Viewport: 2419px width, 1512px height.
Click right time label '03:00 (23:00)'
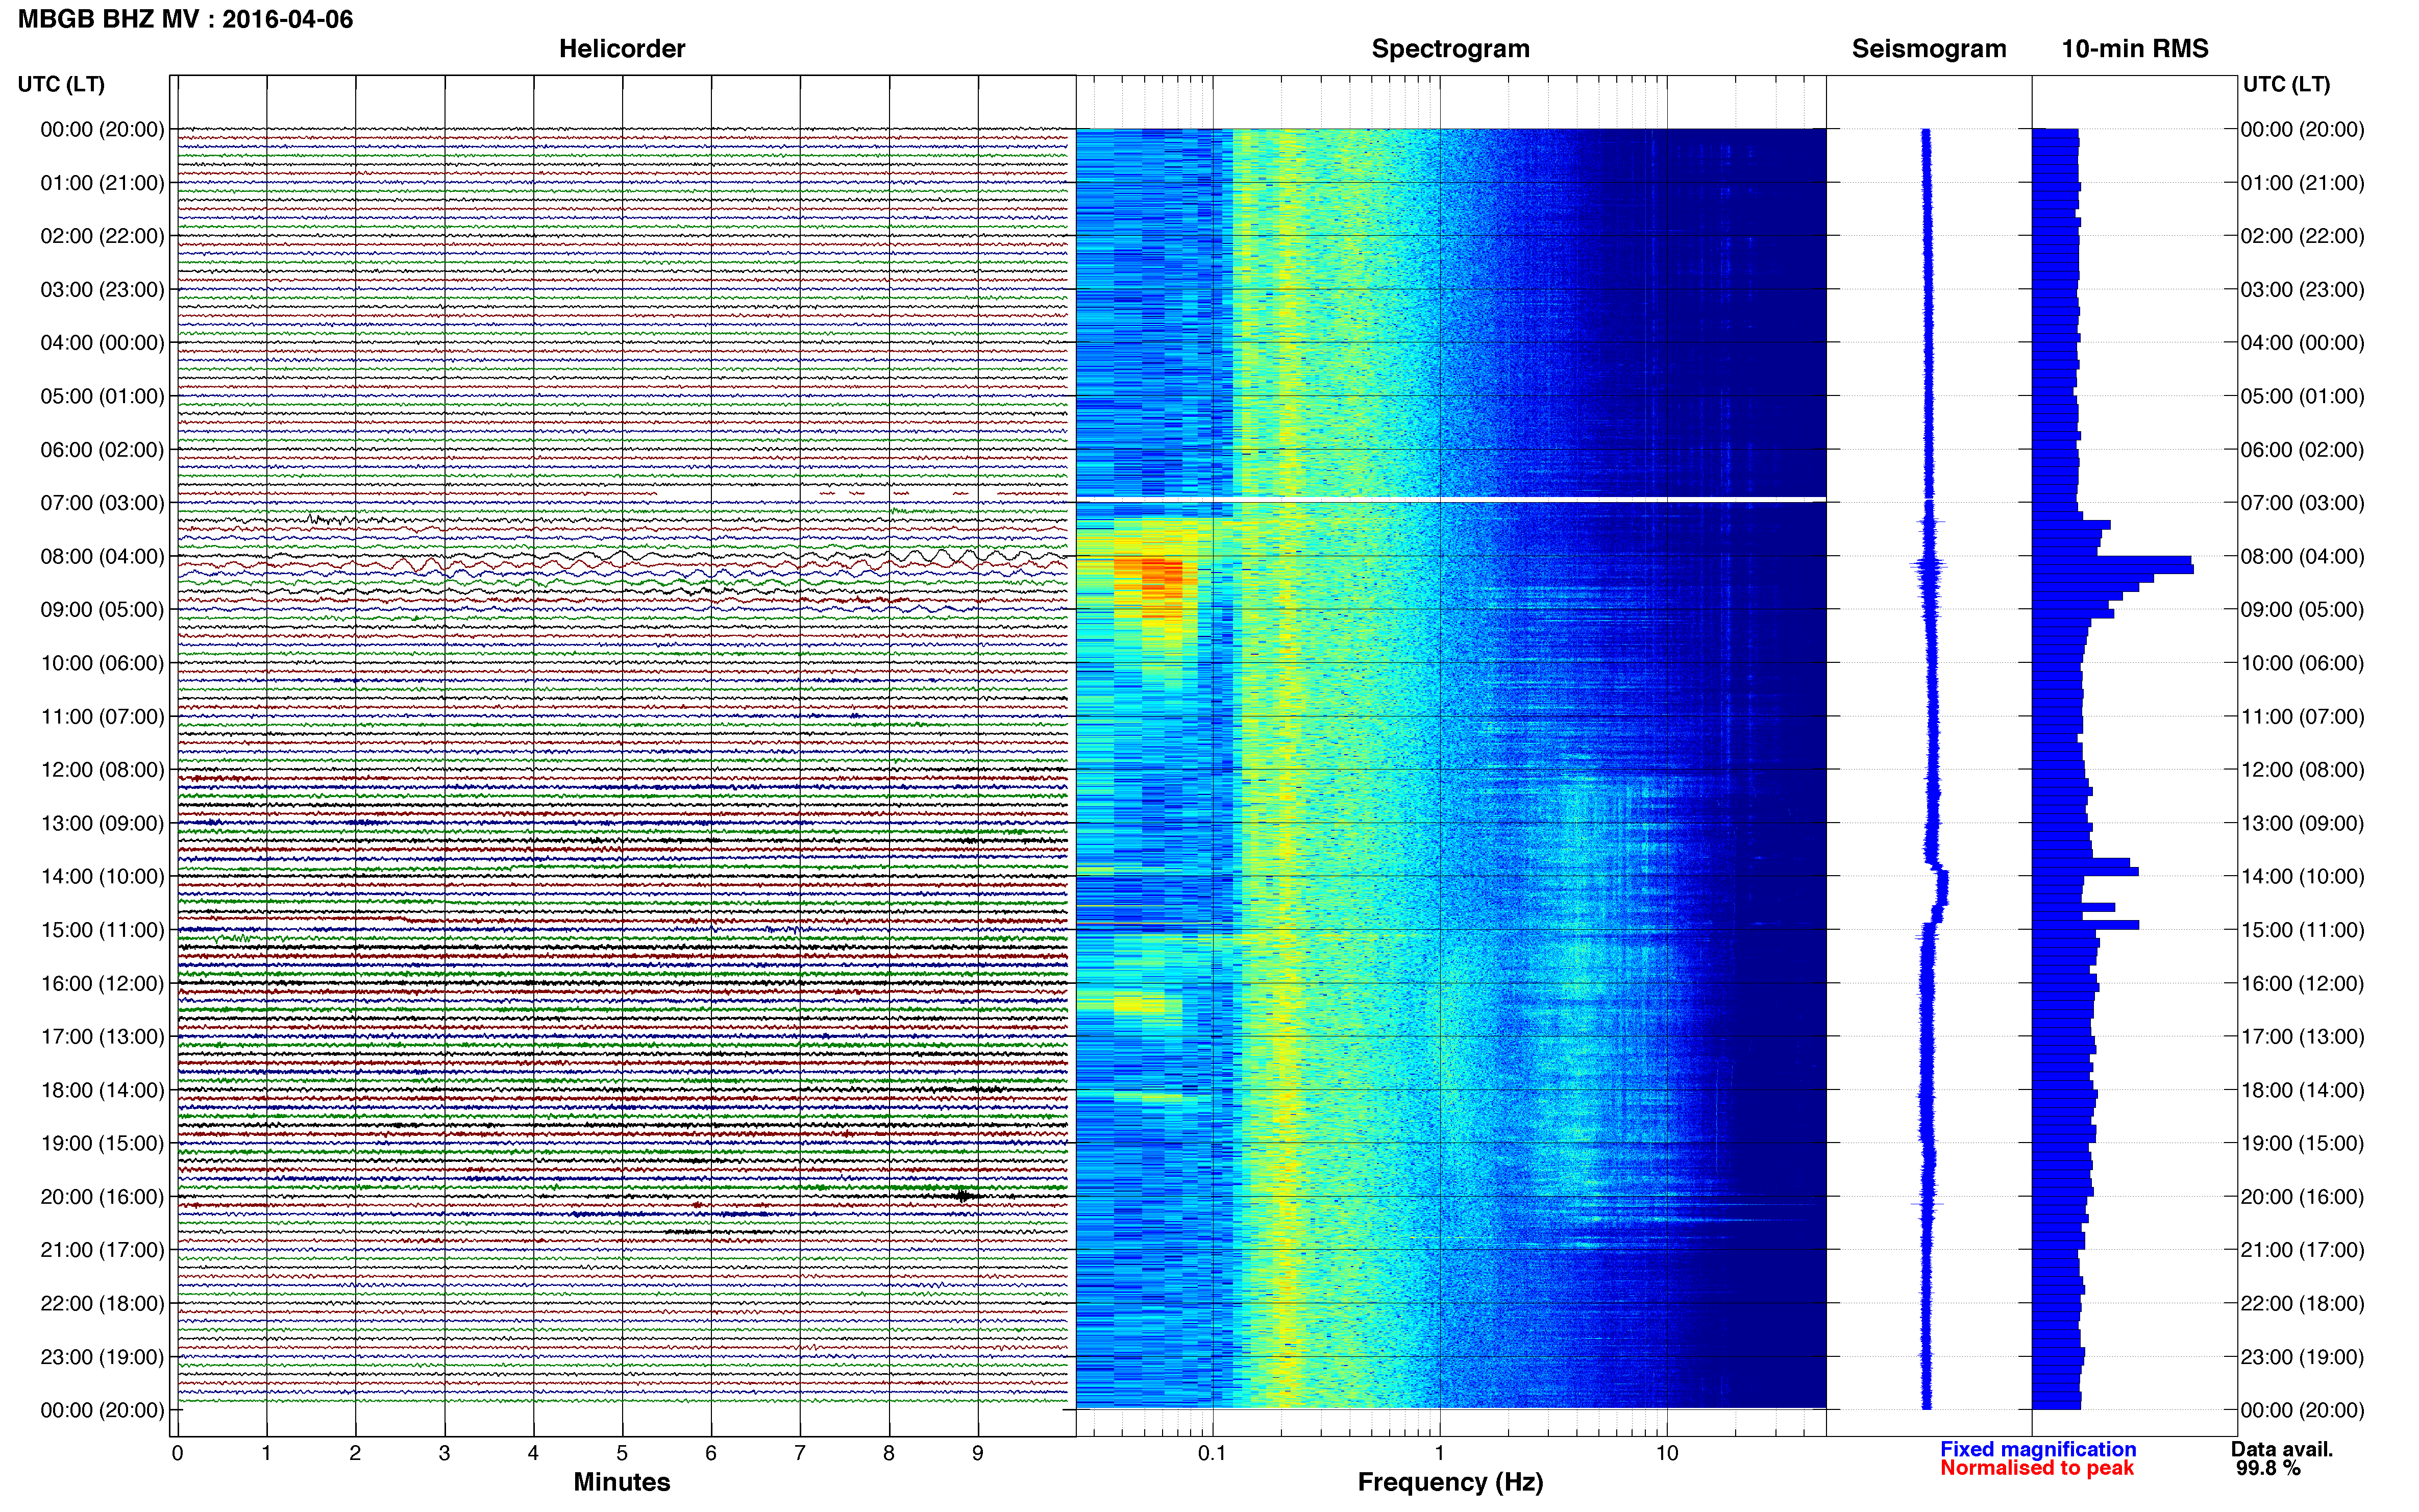coord(2302,289)
